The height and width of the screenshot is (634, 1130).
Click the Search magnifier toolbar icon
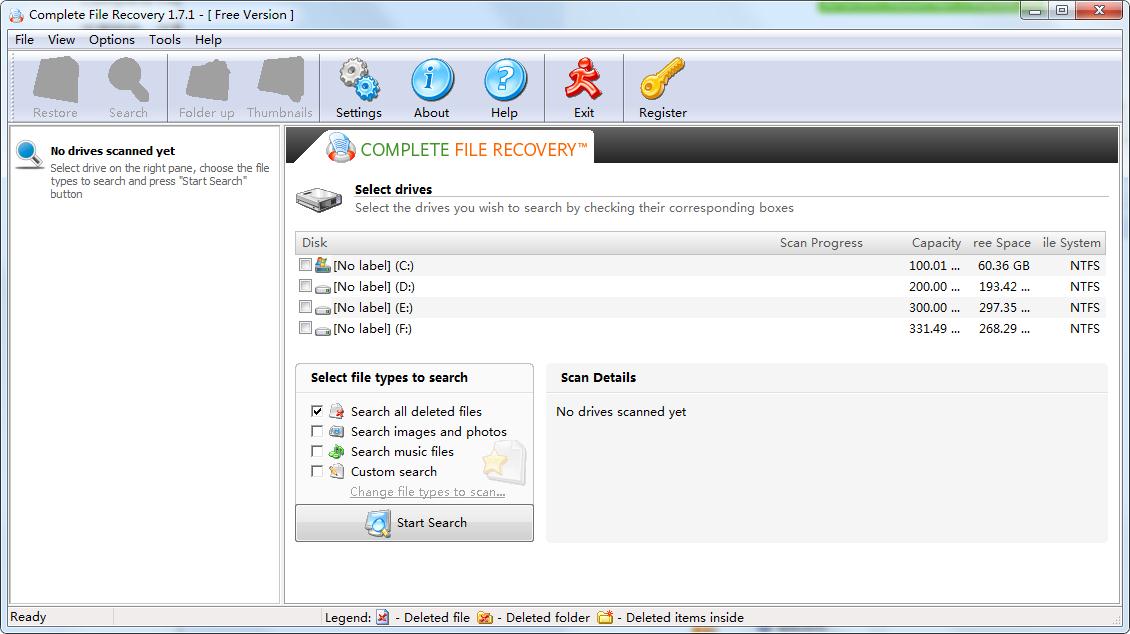(128, 79)
